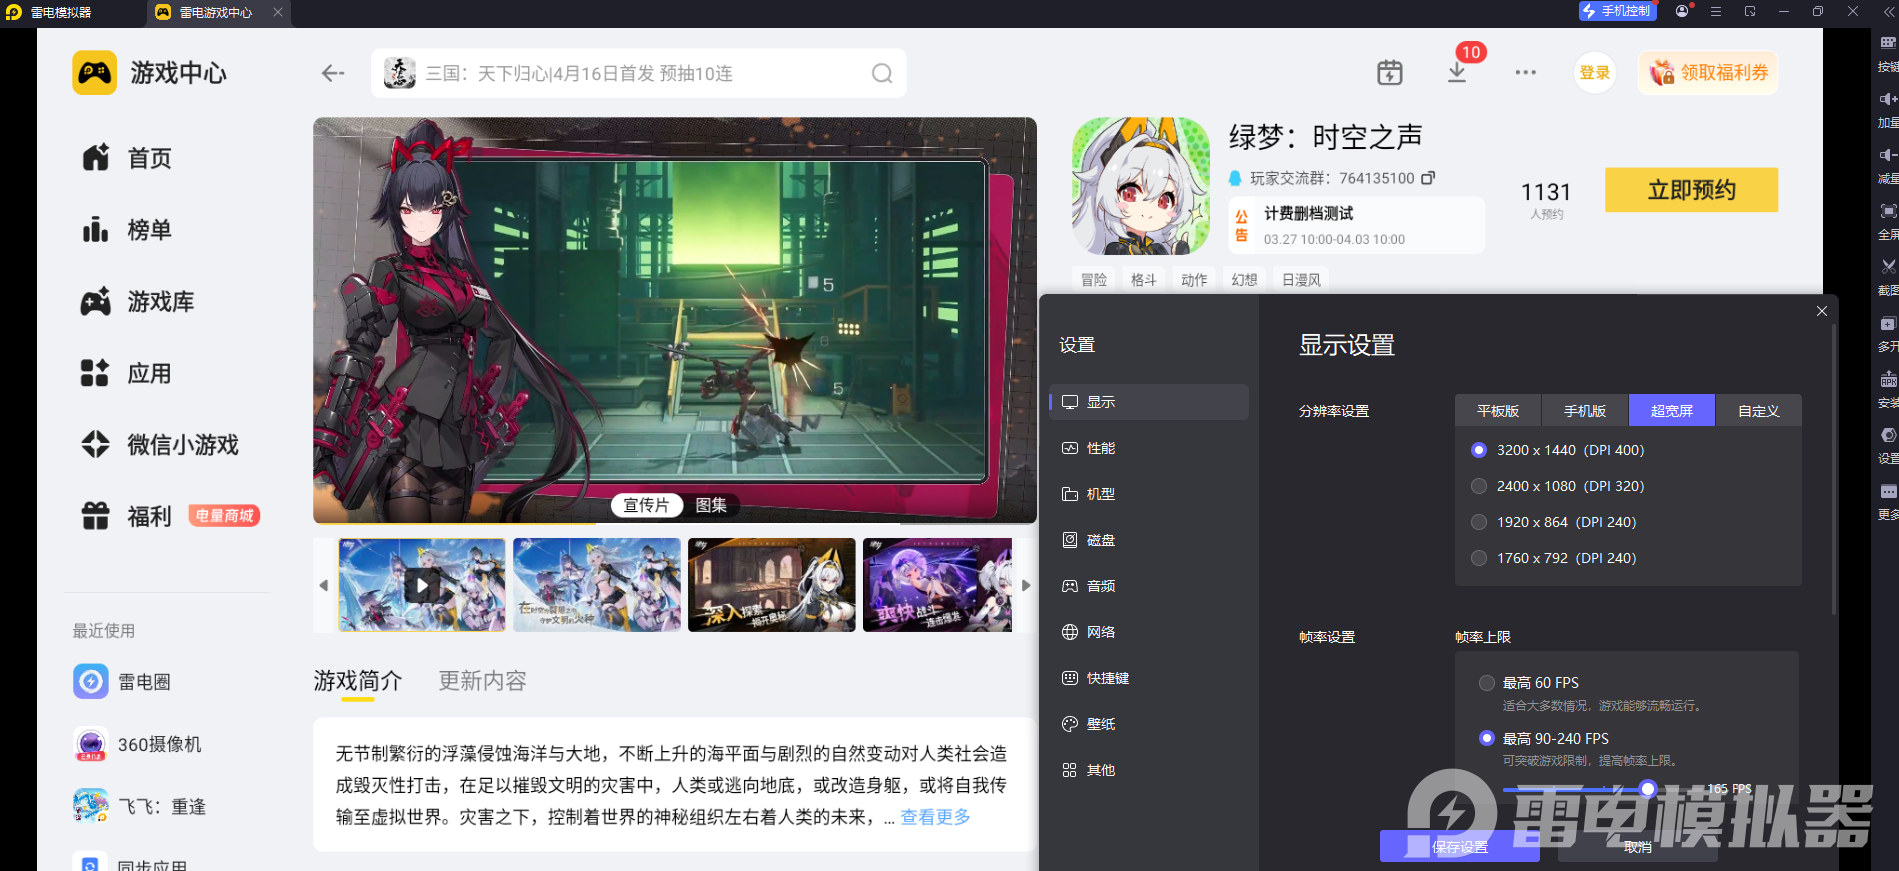Image resolution: width=1899 pixels, height=871 pixels.
Task: Click the volume down icon in right toolbar
Action: (1887, 155)
